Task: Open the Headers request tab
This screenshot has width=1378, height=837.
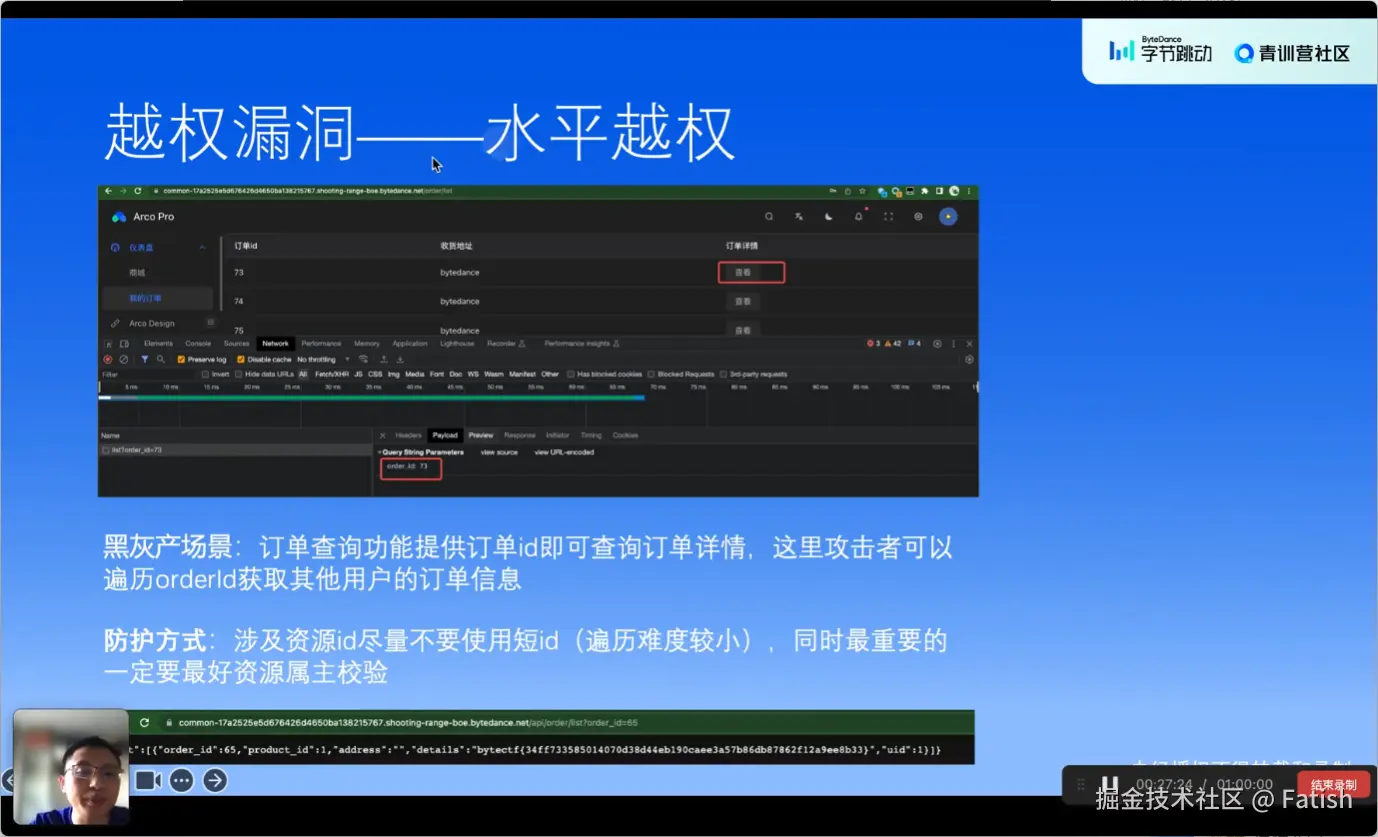Action: coord(408,435)
